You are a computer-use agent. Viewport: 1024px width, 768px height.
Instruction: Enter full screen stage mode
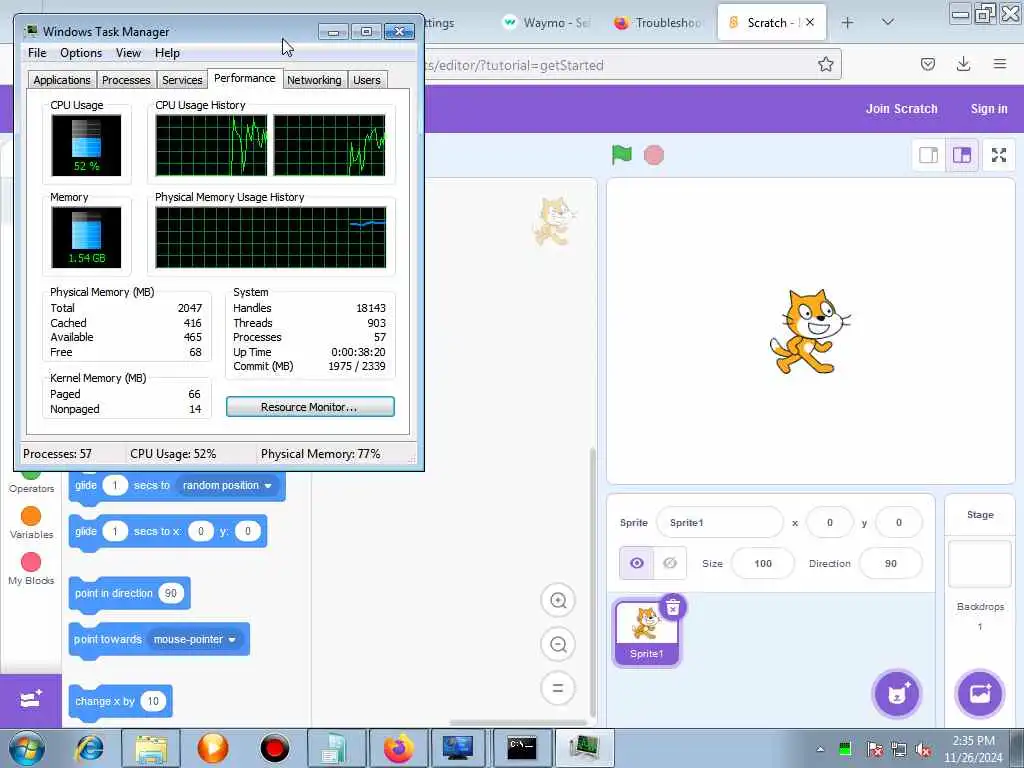[999, 155]
